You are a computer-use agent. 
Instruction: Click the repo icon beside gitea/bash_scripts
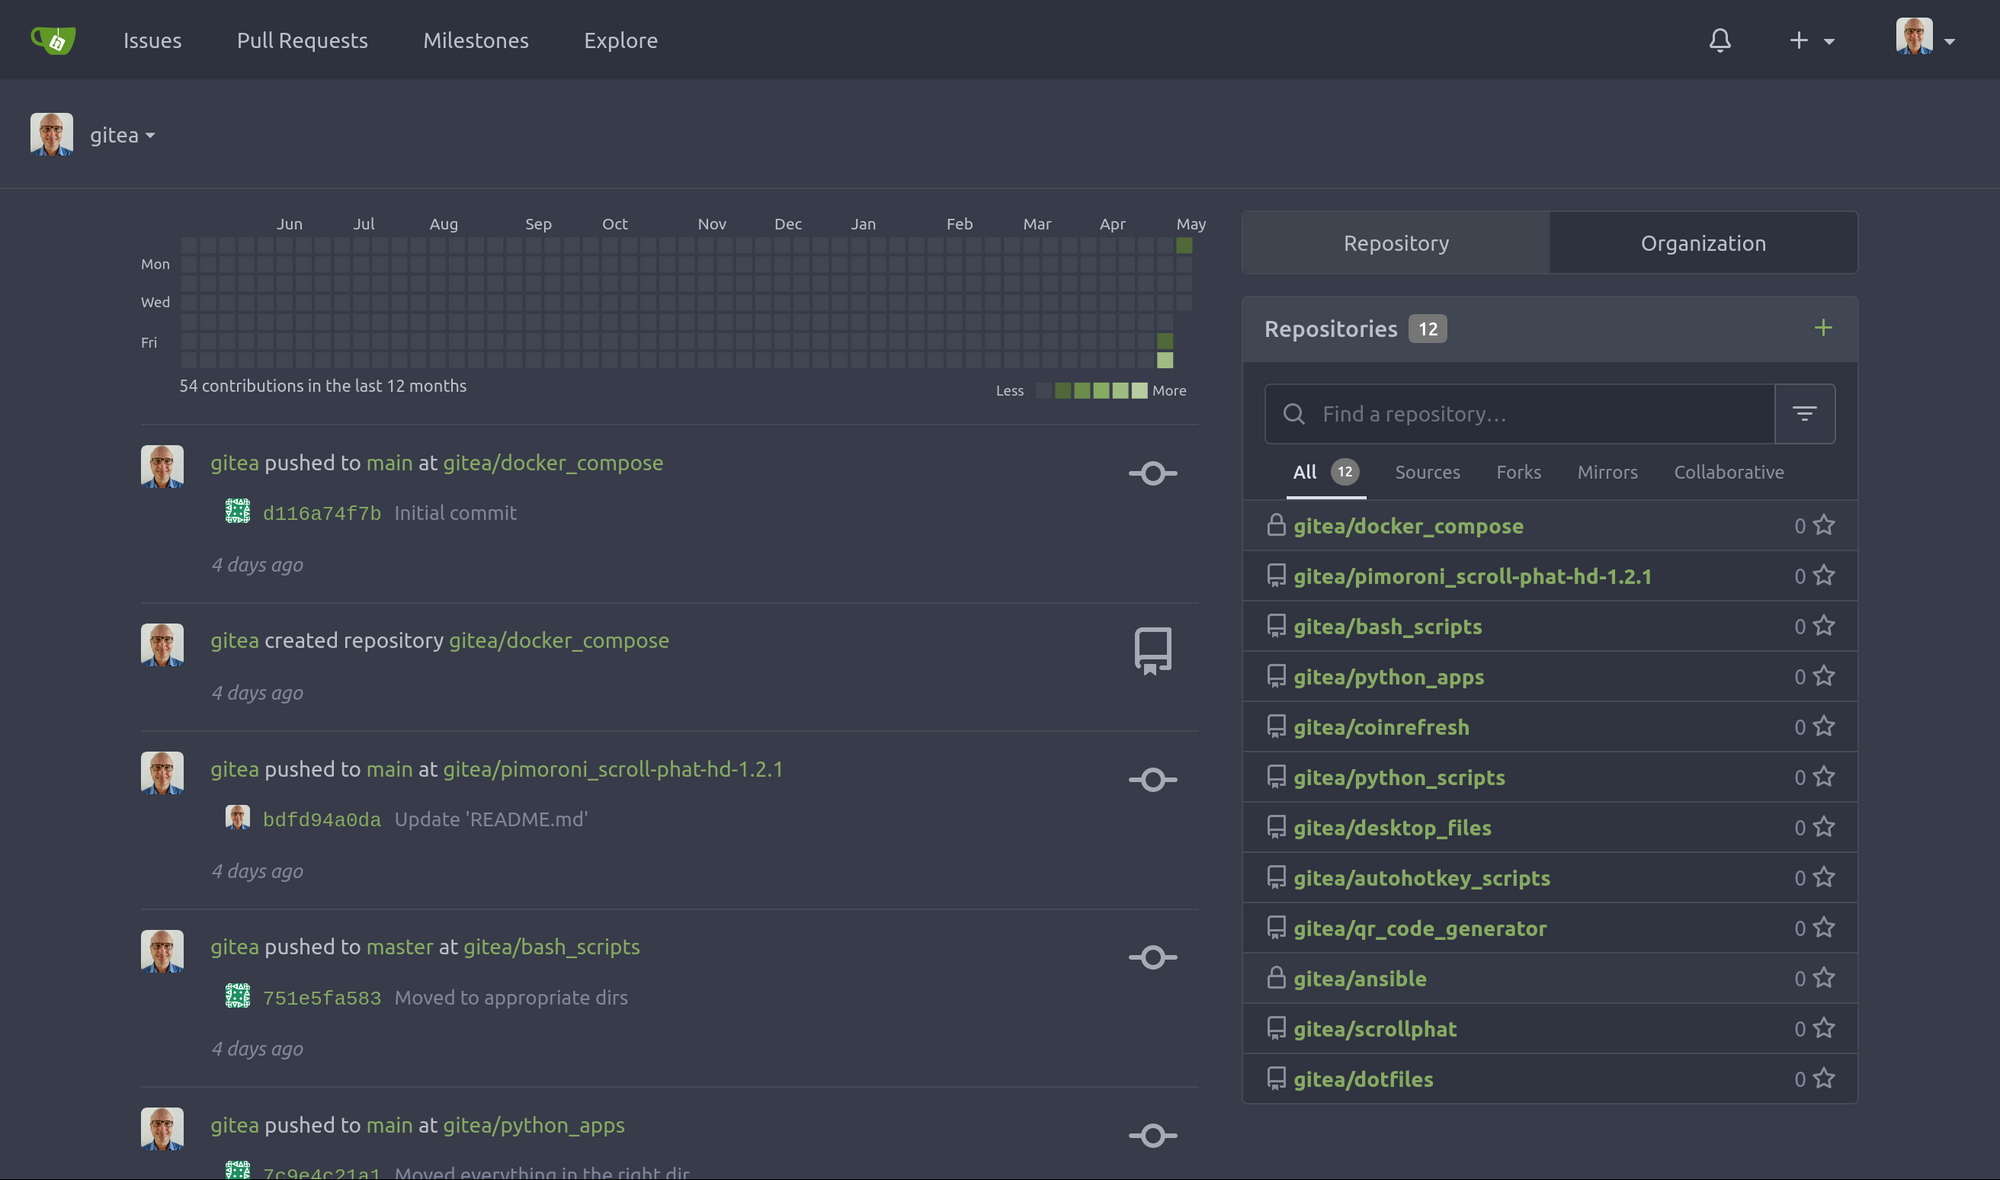(x=1276, y=626)
